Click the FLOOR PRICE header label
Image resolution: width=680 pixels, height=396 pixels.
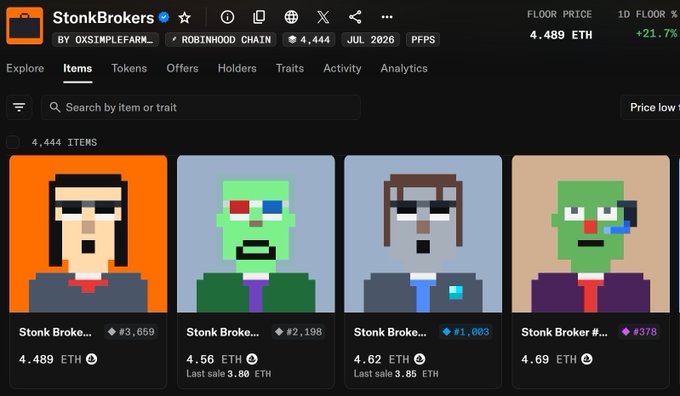559,14
